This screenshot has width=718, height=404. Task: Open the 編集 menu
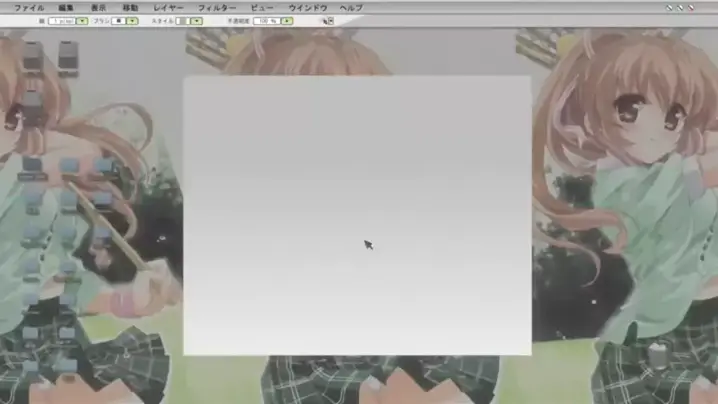[66, 7]
